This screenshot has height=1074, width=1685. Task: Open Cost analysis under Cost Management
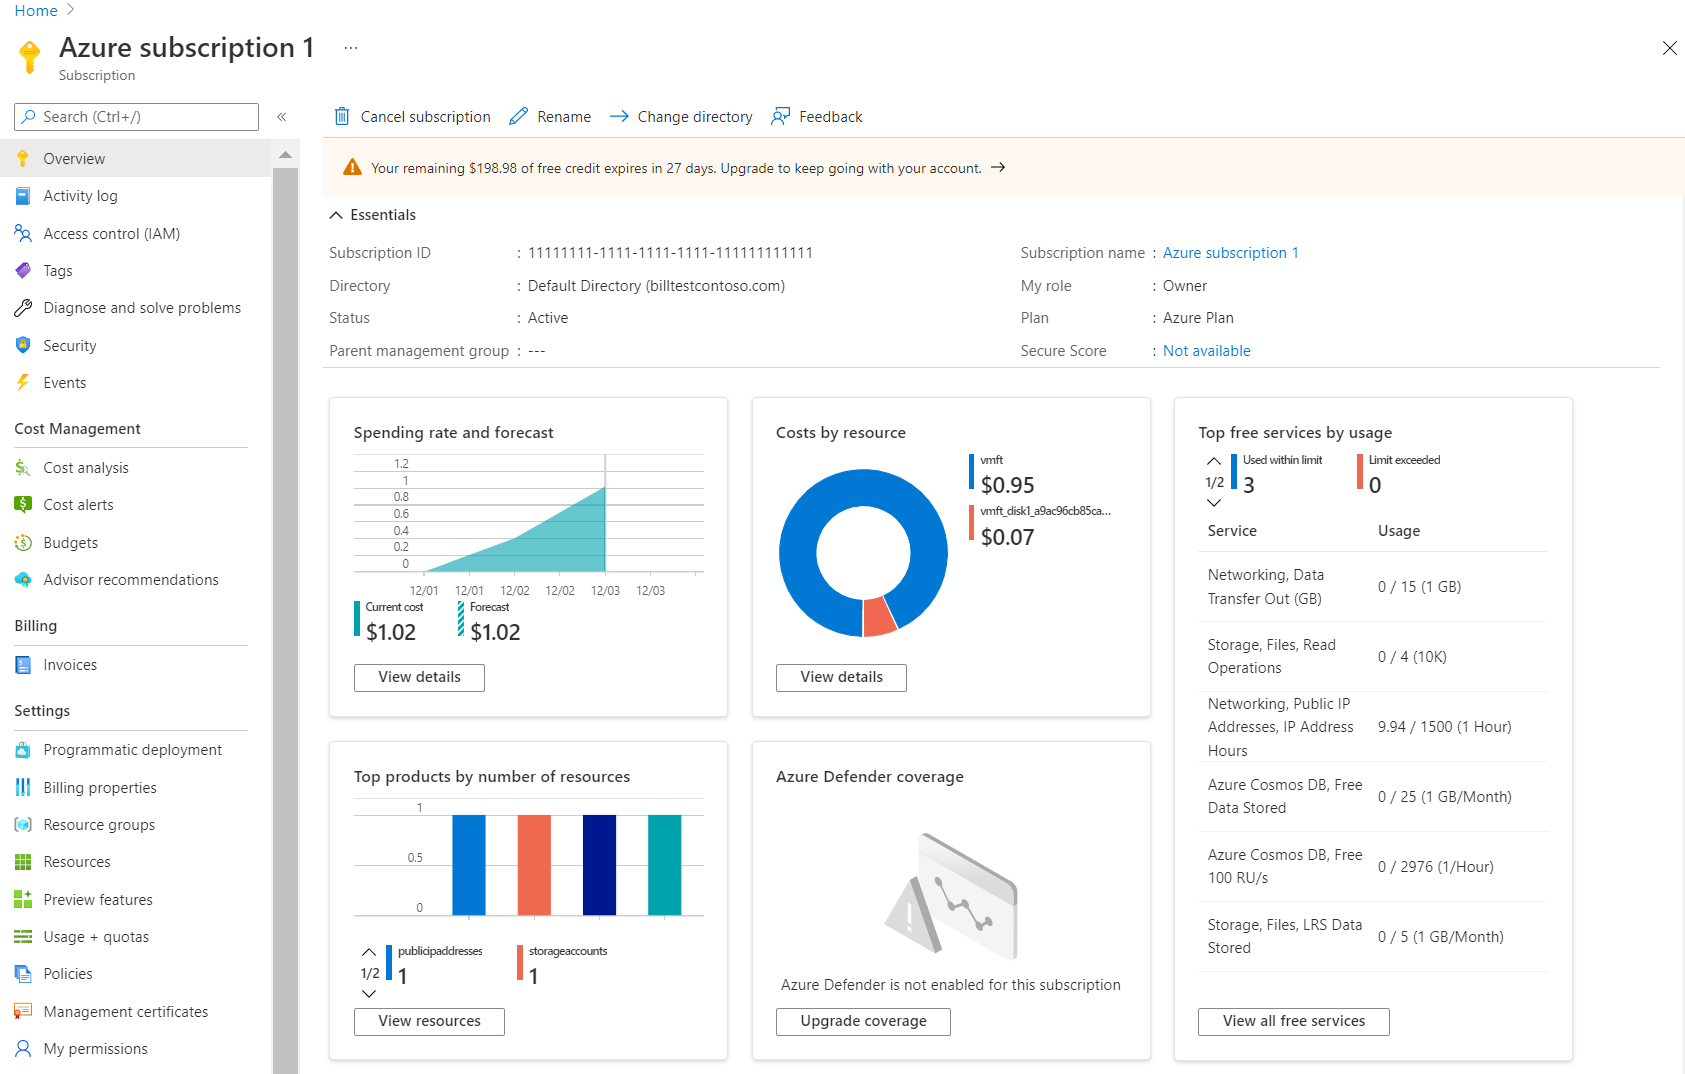(x=86, y=467)
